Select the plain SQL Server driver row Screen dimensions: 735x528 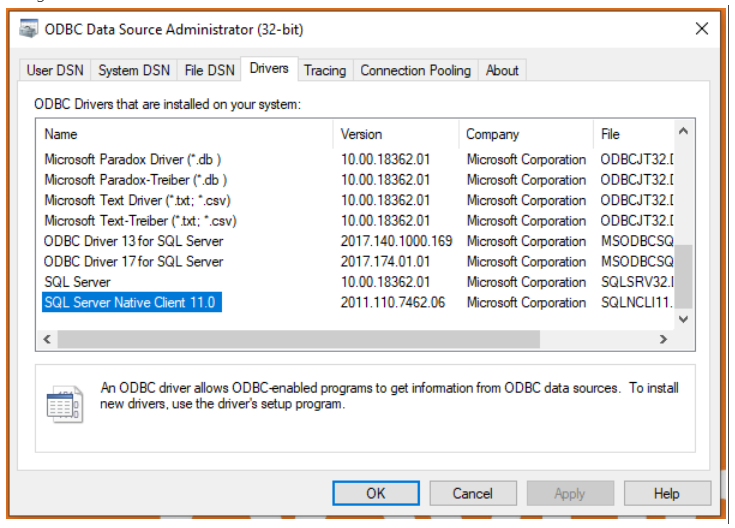coord(77,282)
